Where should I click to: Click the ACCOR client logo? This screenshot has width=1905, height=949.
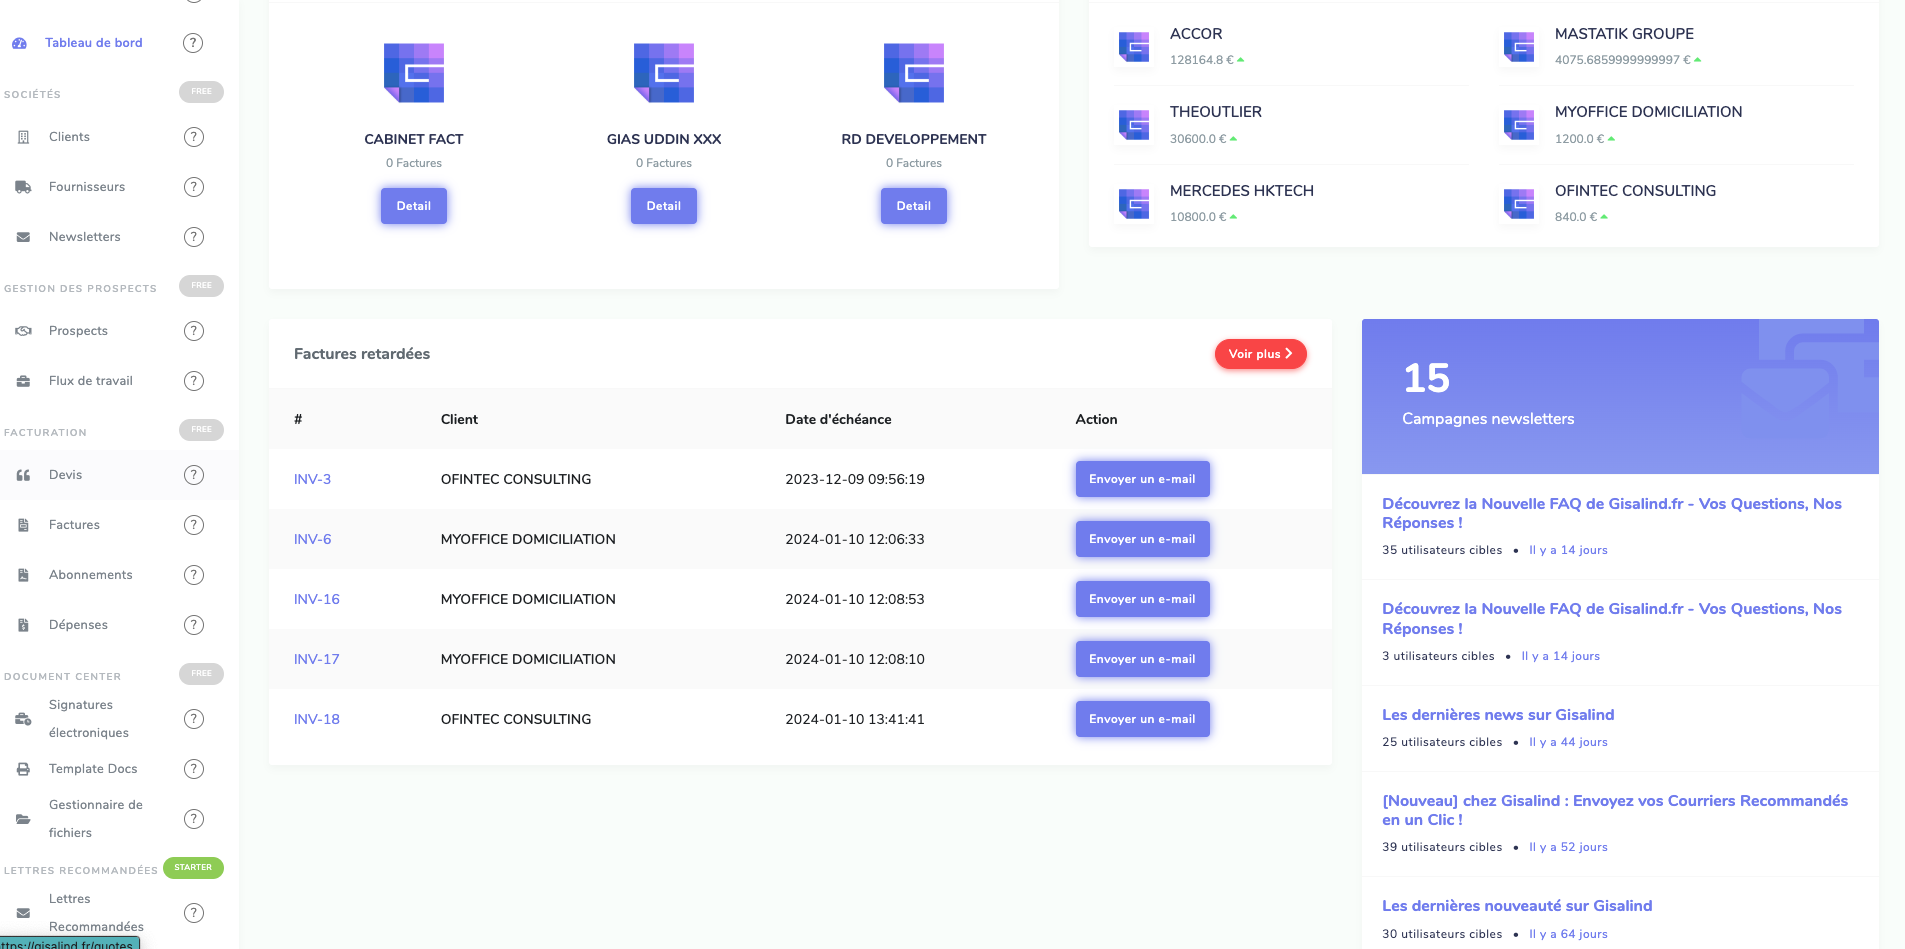click(1134, 46)
